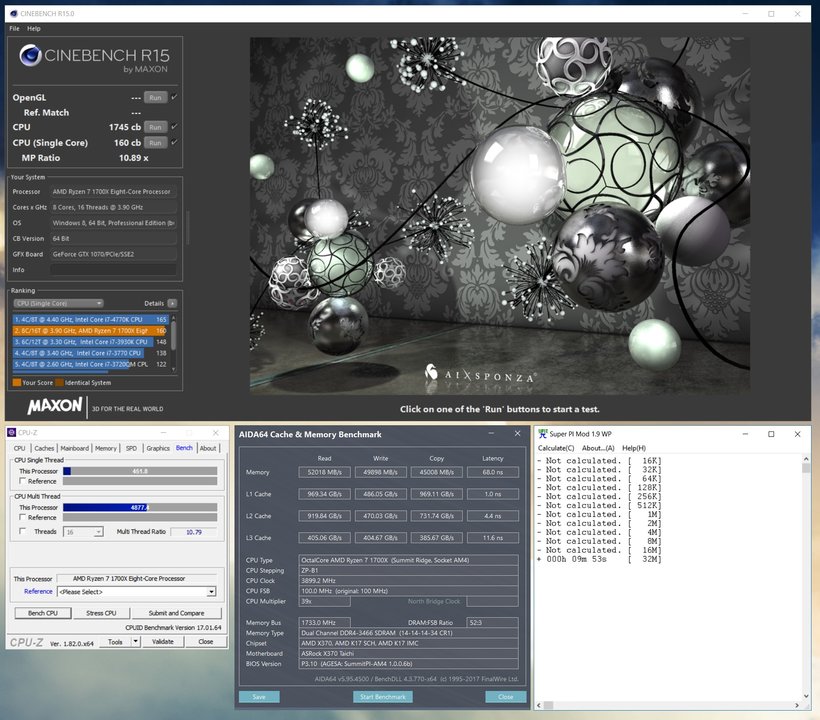
Task: Click the orange Your Score color swatch
Action: 17,382
